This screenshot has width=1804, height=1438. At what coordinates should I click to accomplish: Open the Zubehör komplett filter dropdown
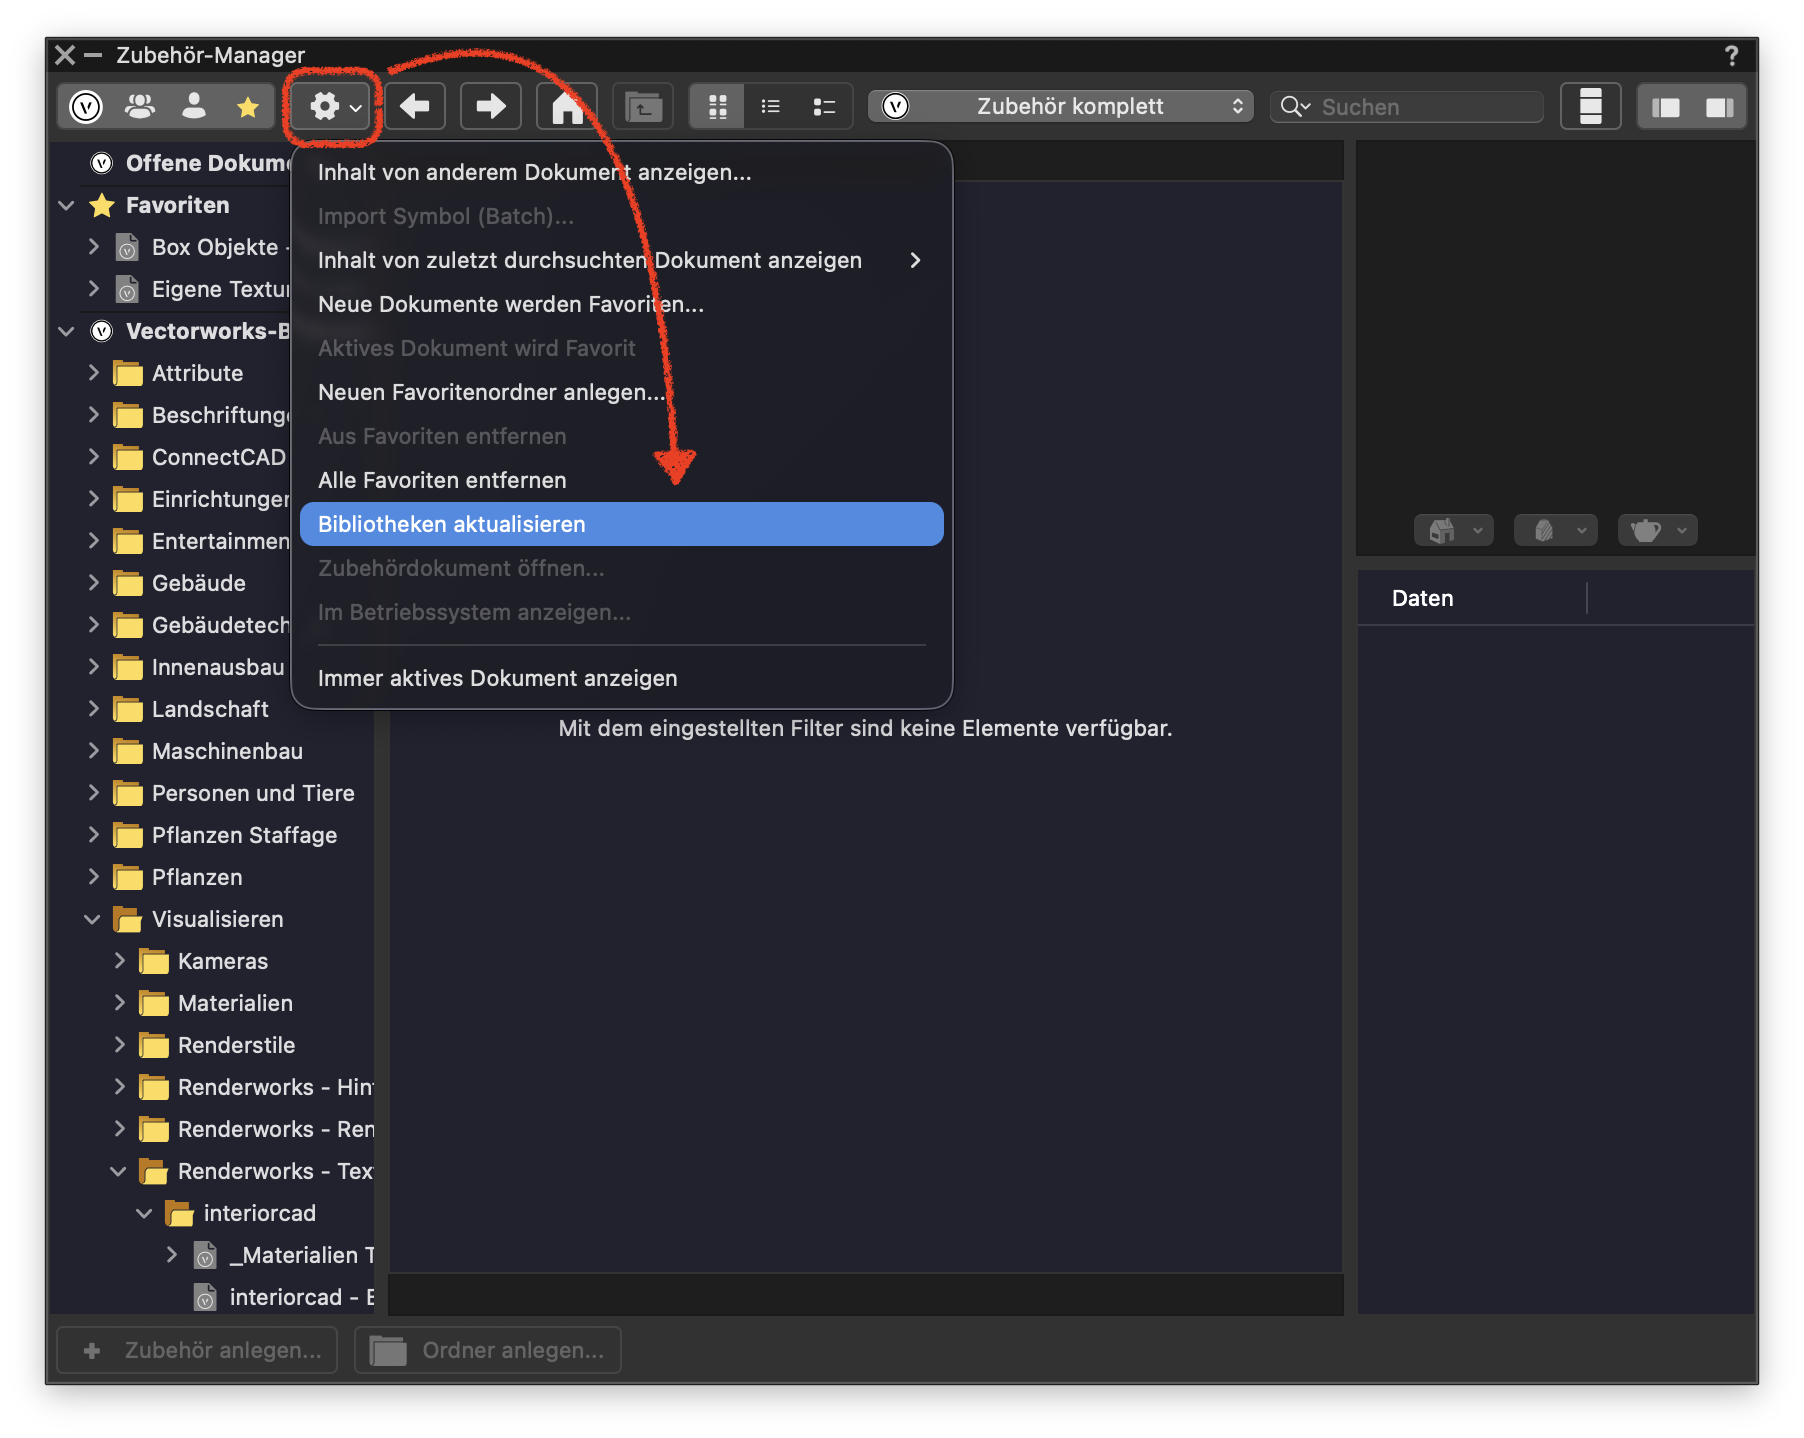pyautogui.click(x=1061, y=106)
